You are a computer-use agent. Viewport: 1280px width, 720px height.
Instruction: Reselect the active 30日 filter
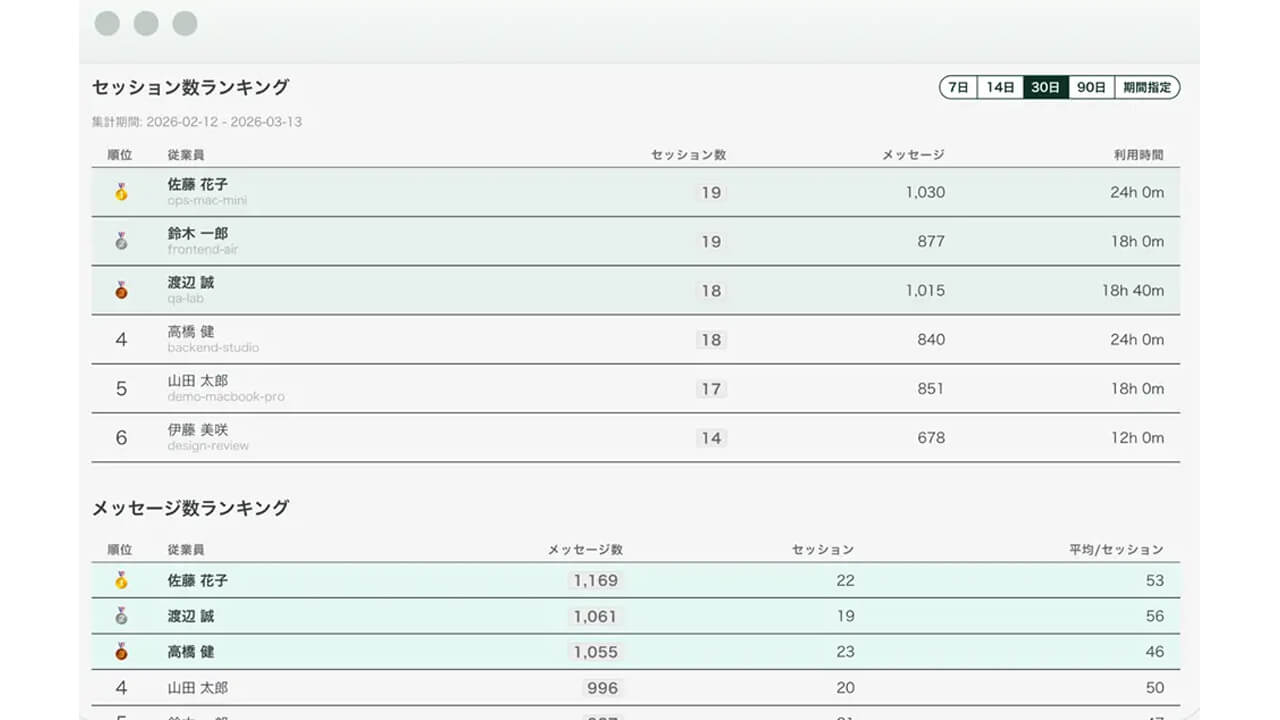(1045, 87)
